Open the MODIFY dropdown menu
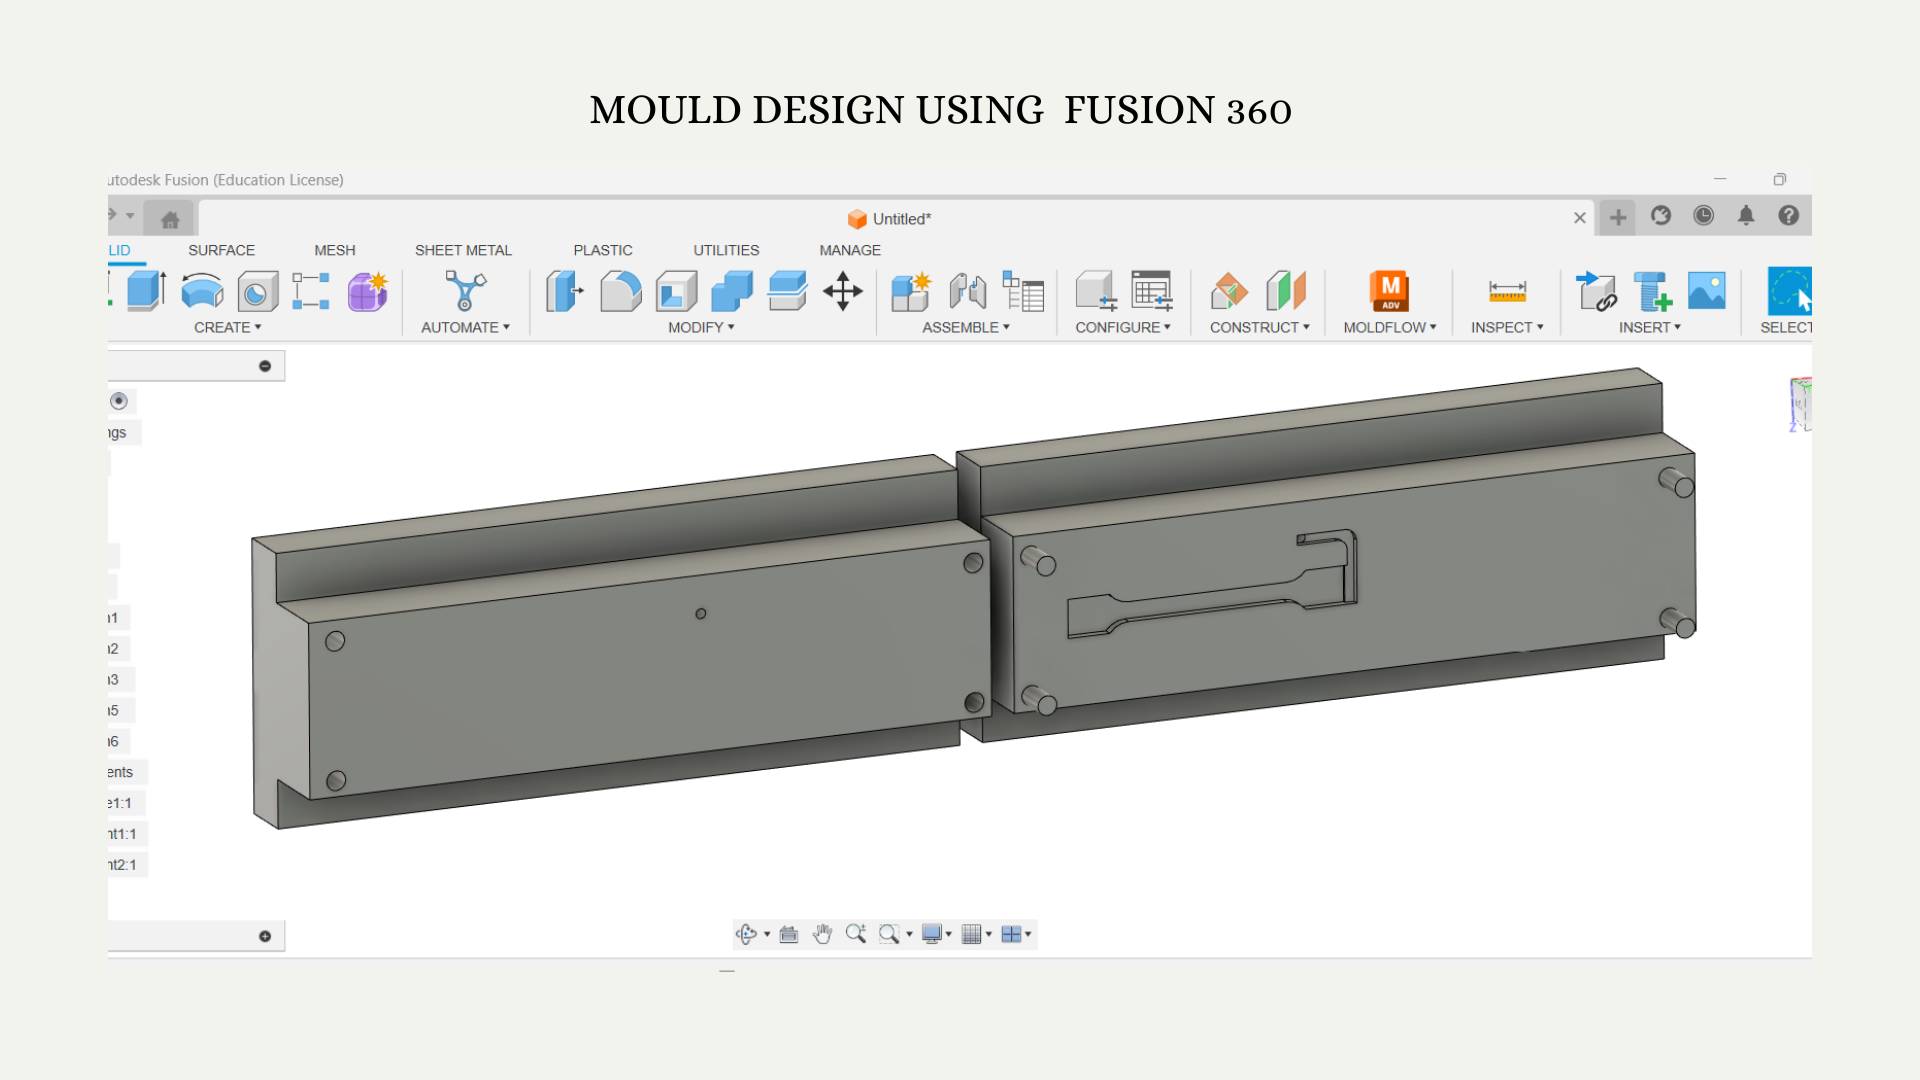The height and width of the screenshot is (1080, 1920). (x=701, y=327)
